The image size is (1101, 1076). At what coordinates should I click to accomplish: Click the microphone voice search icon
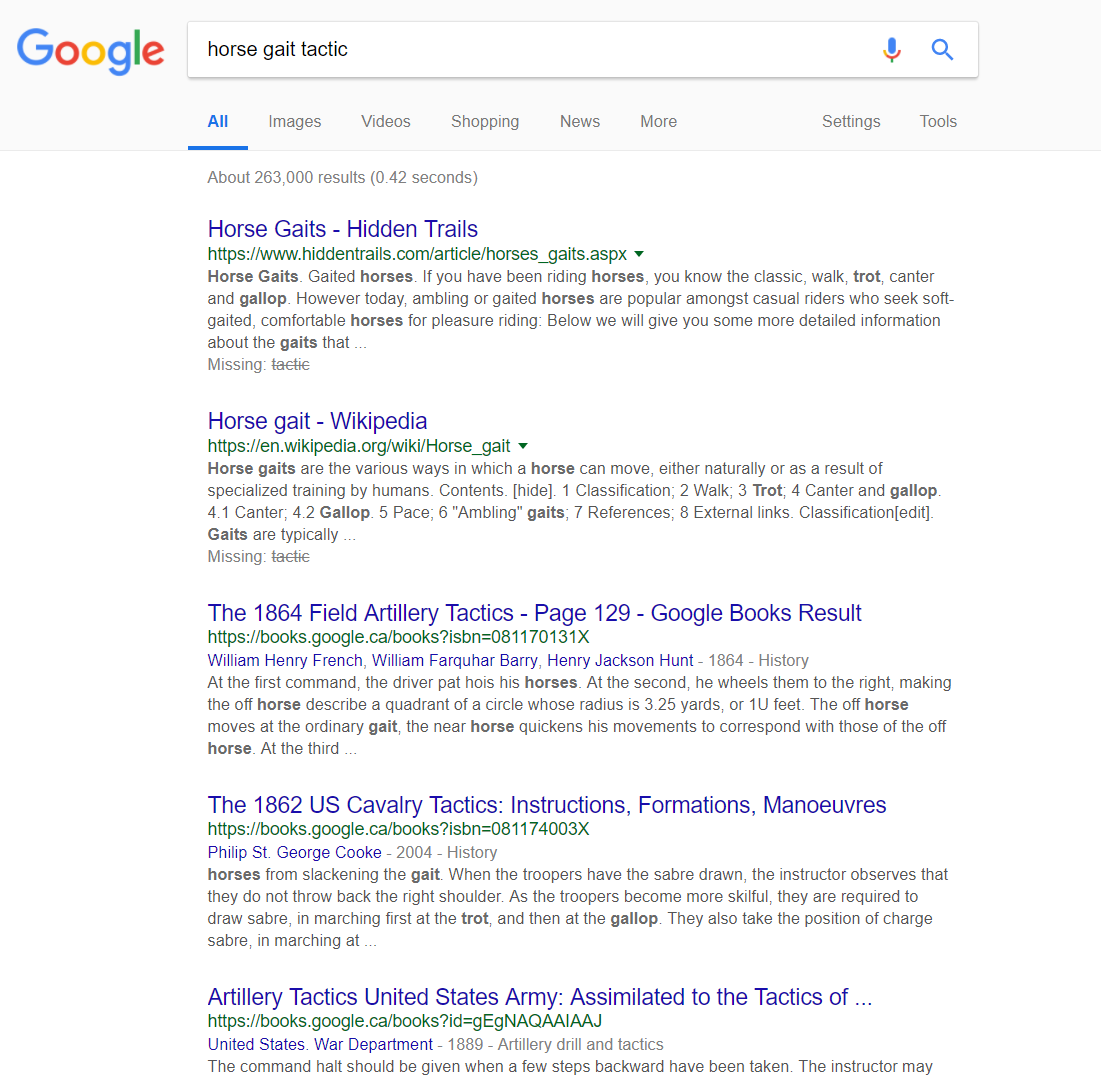click(892, 50)
